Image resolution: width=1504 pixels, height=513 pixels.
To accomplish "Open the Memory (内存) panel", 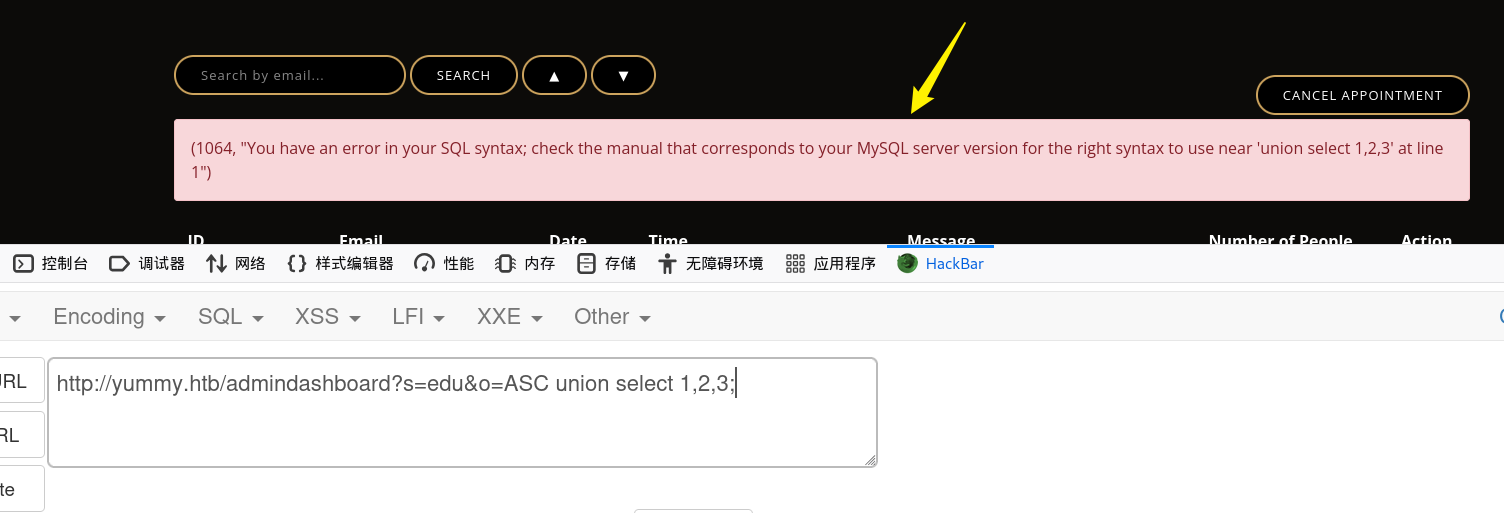I will 525,264.
